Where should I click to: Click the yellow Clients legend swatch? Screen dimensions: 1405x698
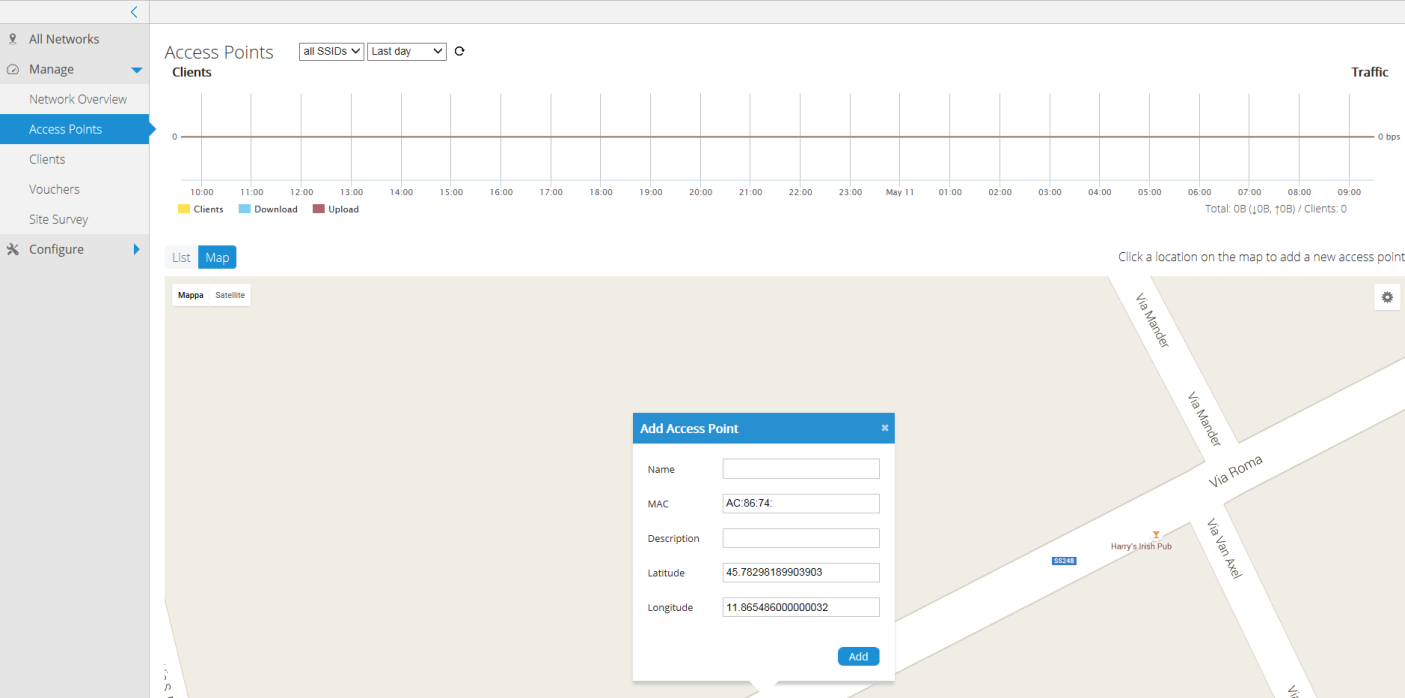(184, 209)
